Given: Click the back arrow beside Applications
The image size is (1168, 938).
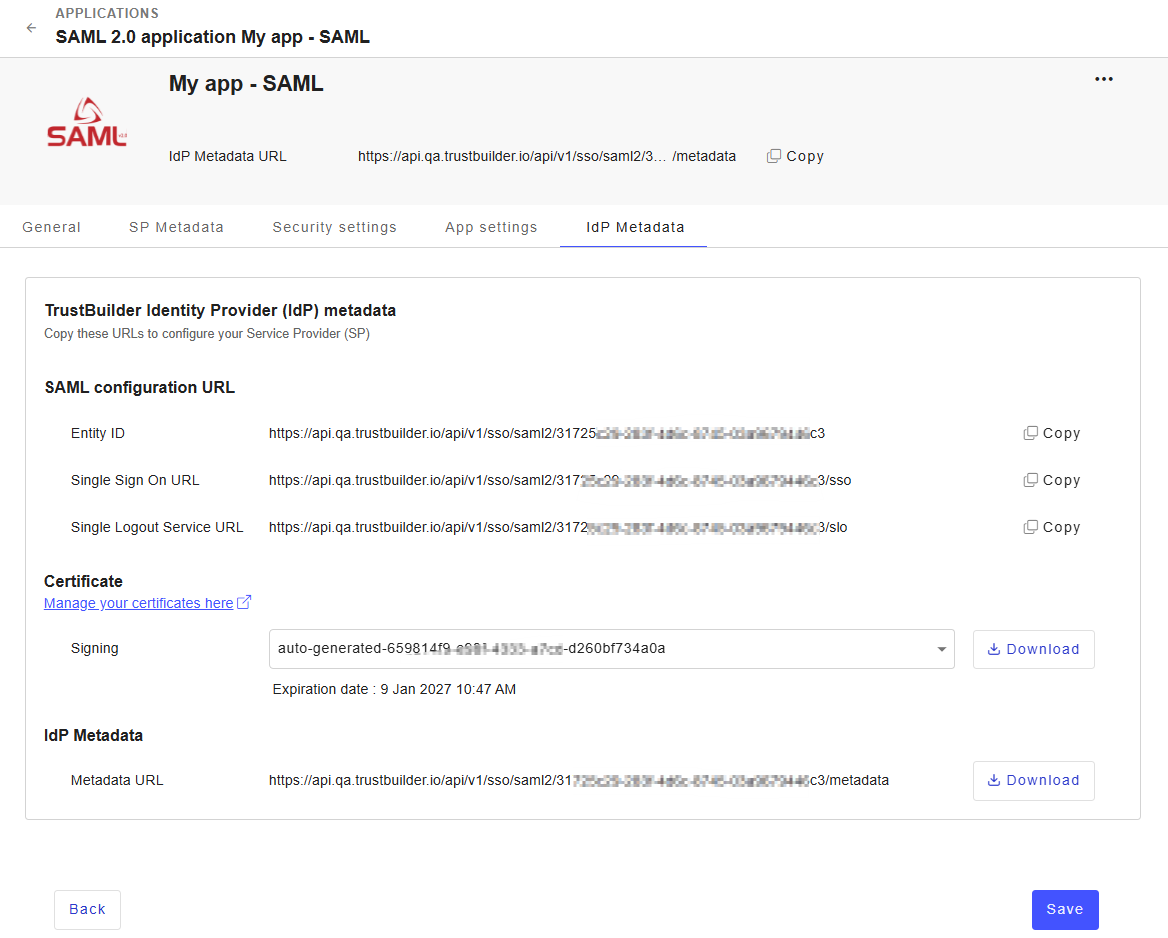Looking at the screenshot, I should [x=31, y=28].
